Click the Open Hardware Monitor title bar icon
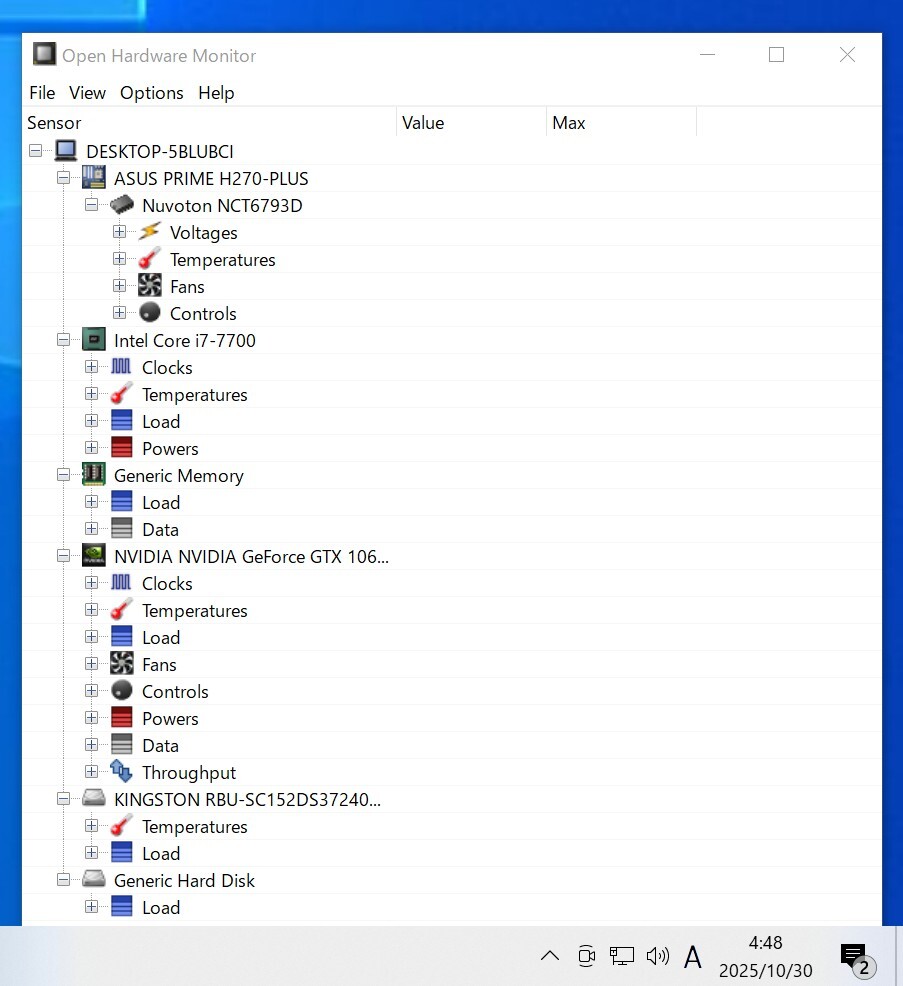Screen dimensions: 903x986 (x=44, y=54)
